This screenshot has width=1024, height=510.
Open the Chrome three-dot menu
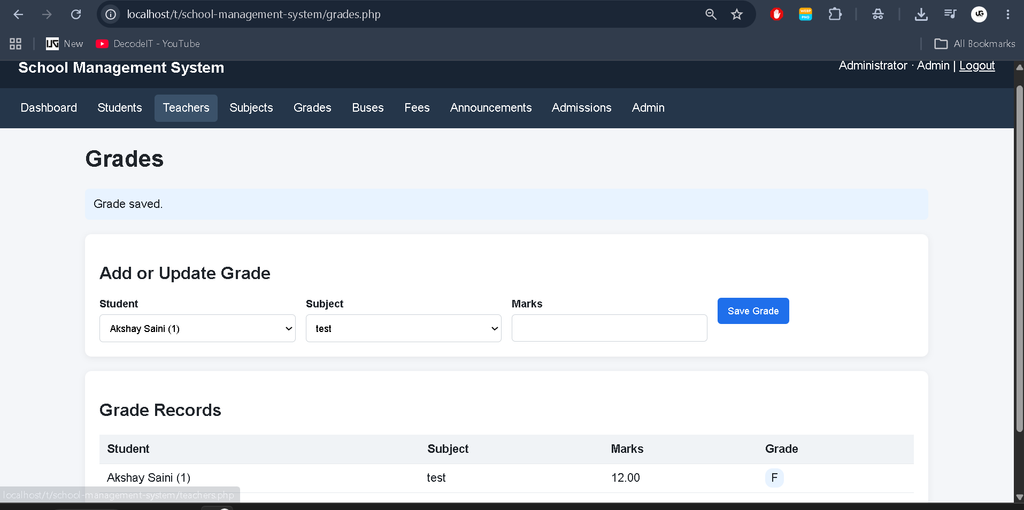[1008, 14]
